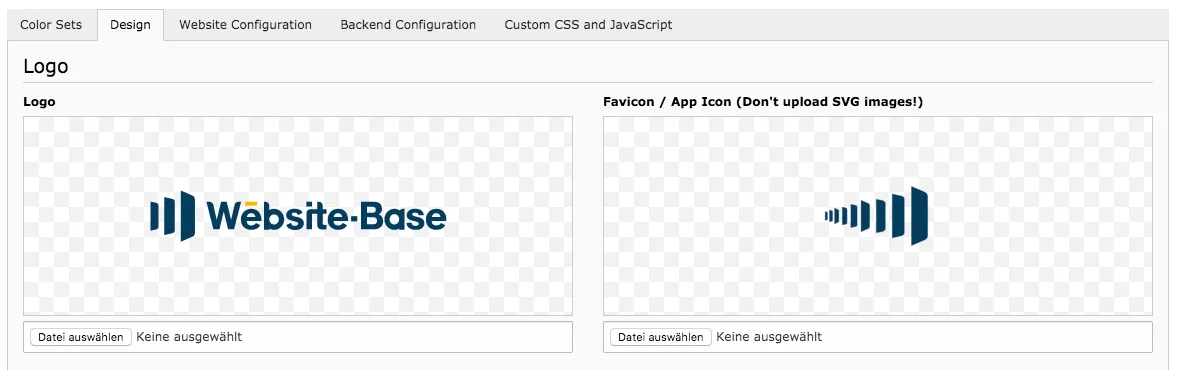Go to the Backend Configuration tab
The width and height of the screenshot is (1180, 370).
pyautogui.click(x=408, y=25)
